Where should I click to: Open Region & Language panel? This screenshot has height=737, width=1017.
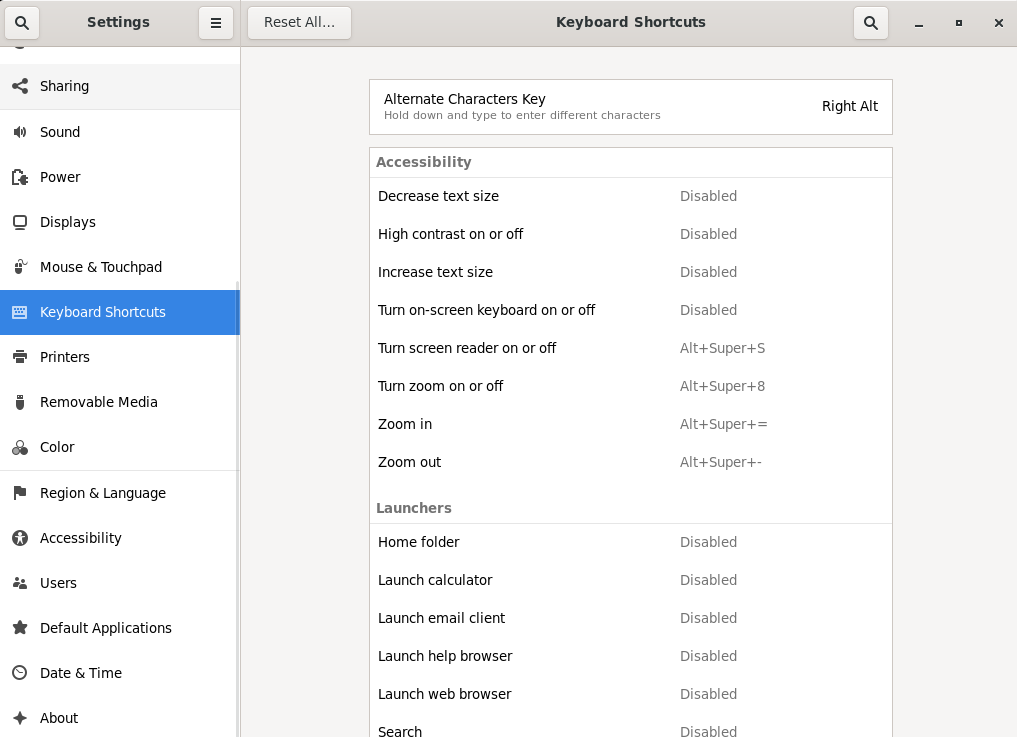102,493
